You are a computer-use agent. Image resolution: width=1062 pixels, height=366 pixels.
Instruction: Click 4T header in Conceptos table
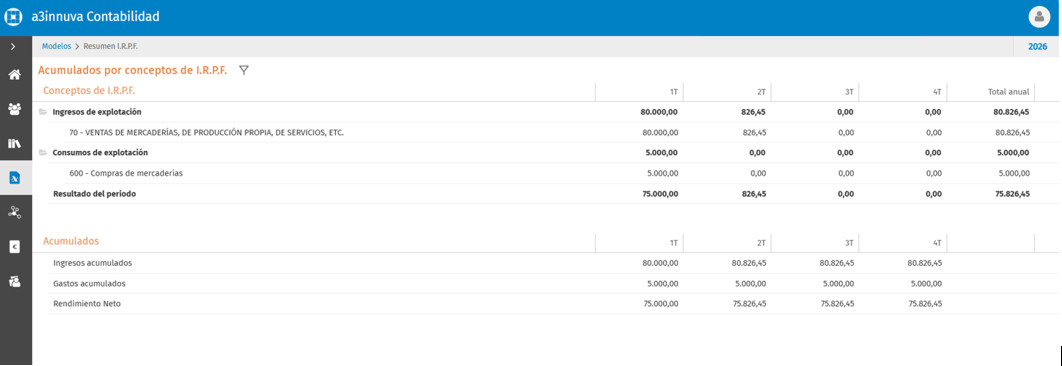[937, 92]
